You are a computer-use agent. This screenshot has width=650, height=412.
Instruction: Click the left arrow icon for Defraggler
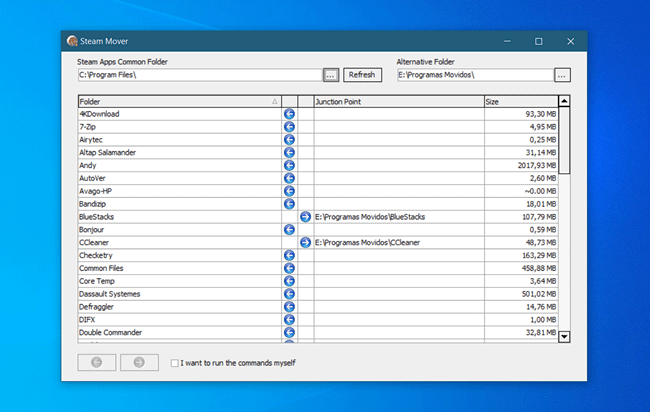pos(289,307)
